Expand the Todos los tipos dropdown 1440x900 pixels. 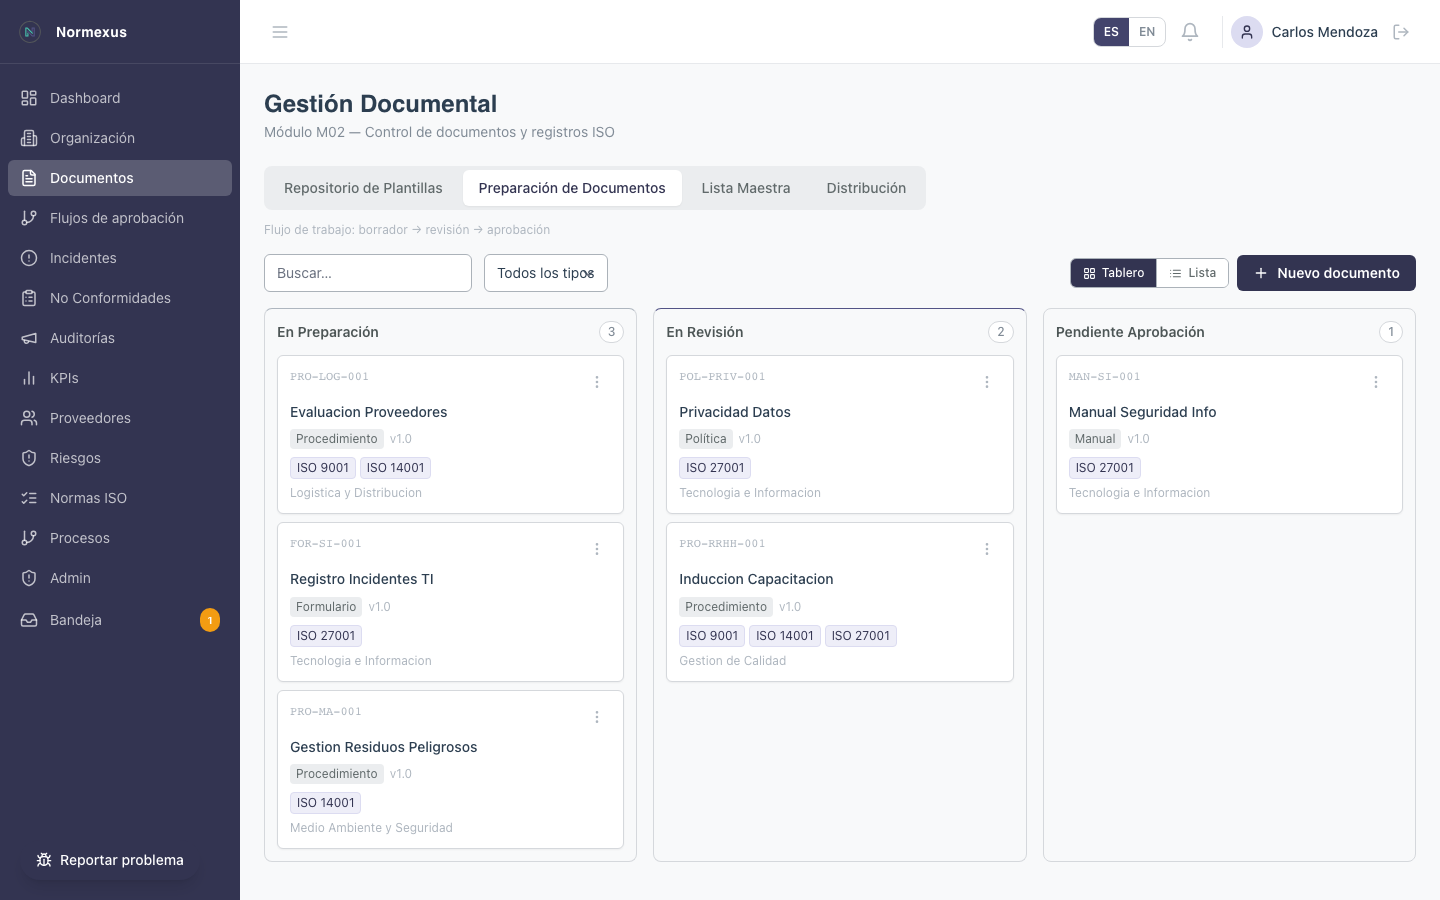coord(546,273)
